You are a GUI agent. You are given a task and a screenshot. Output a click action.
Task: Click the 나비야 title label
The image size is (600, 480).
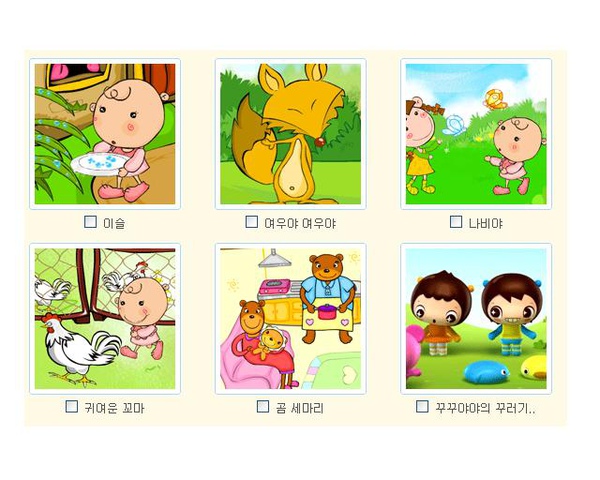click(486, 223)
